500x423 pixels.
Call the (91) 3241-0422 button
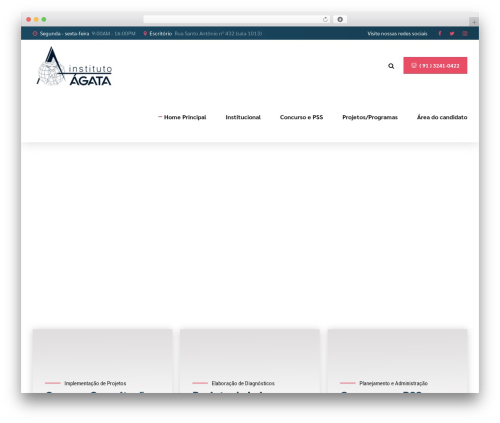435,66
